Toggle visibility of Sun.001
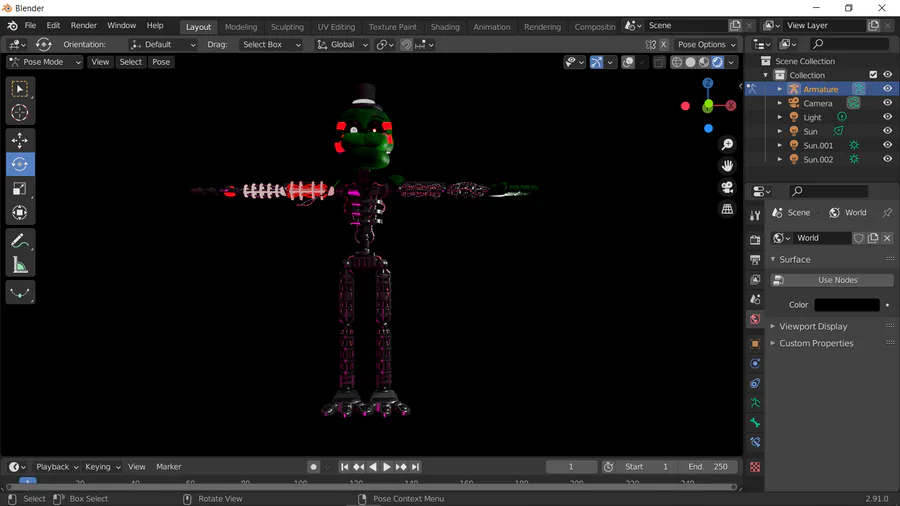The width and height of the screenshot is (900, 506). tap(887, 145)
